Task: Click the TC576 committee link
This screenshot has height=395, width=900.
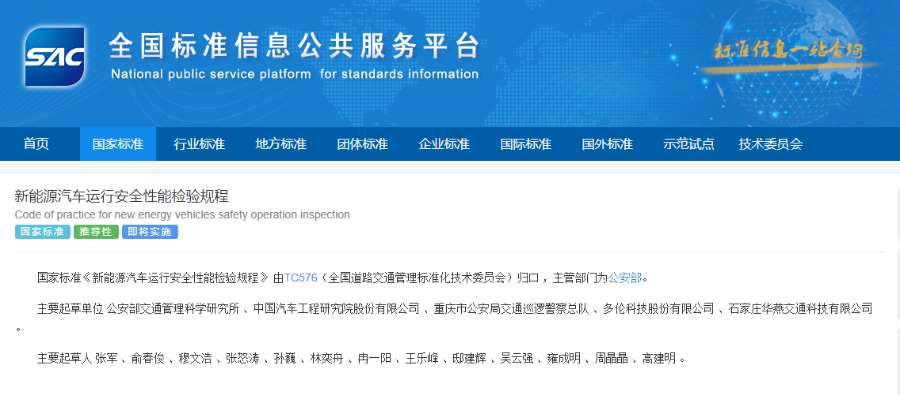Action: coord(301,278)
